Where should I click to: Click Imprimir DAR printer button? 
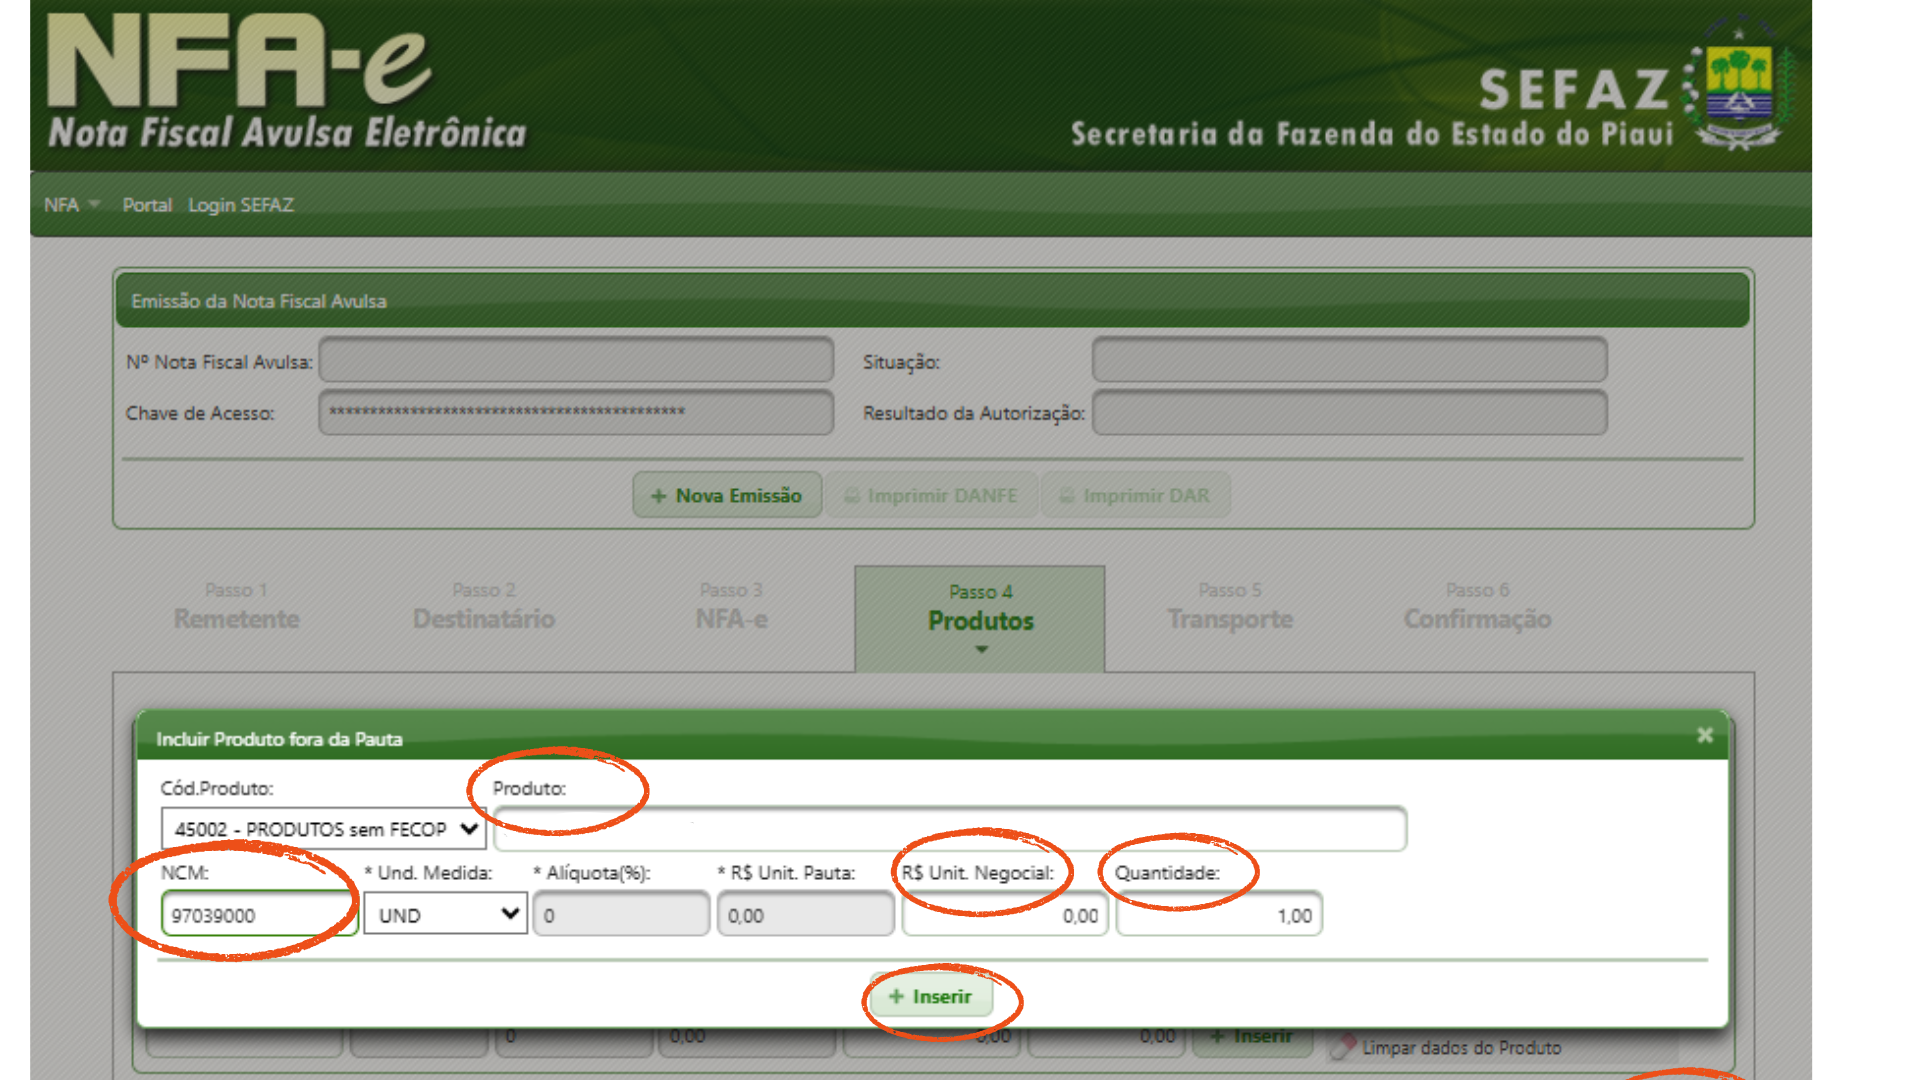tap(1135, 496)
